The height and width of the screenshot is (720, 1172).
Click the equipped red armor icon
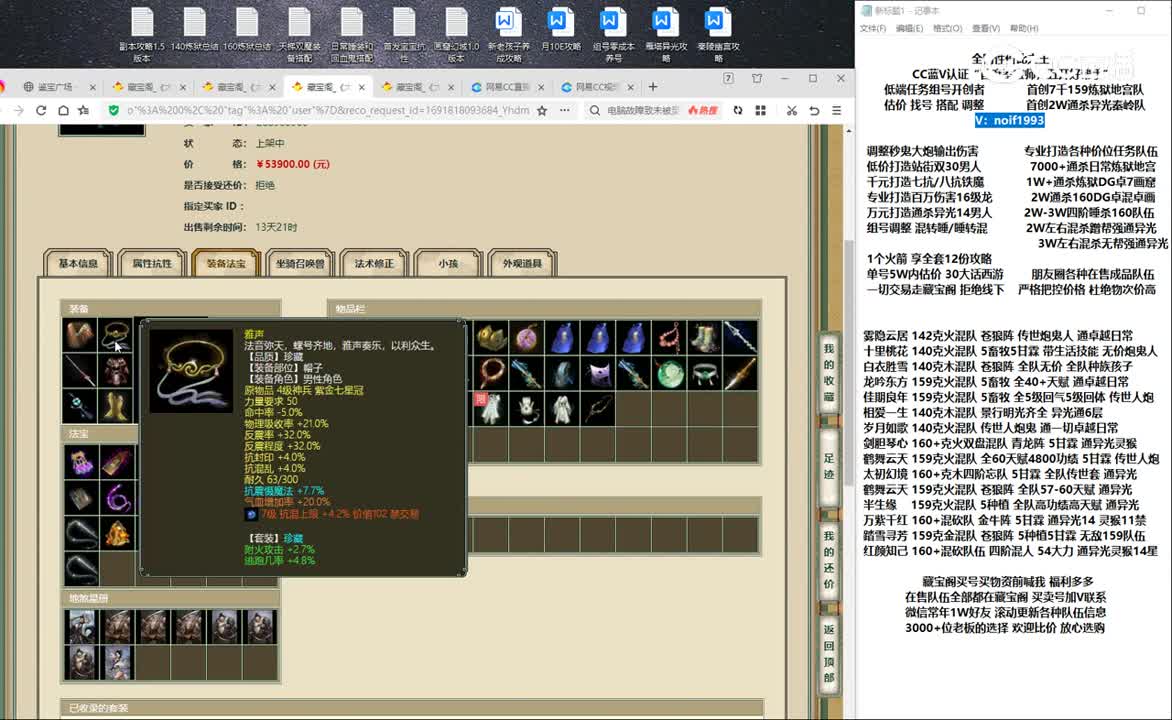(x=117, y=371)
